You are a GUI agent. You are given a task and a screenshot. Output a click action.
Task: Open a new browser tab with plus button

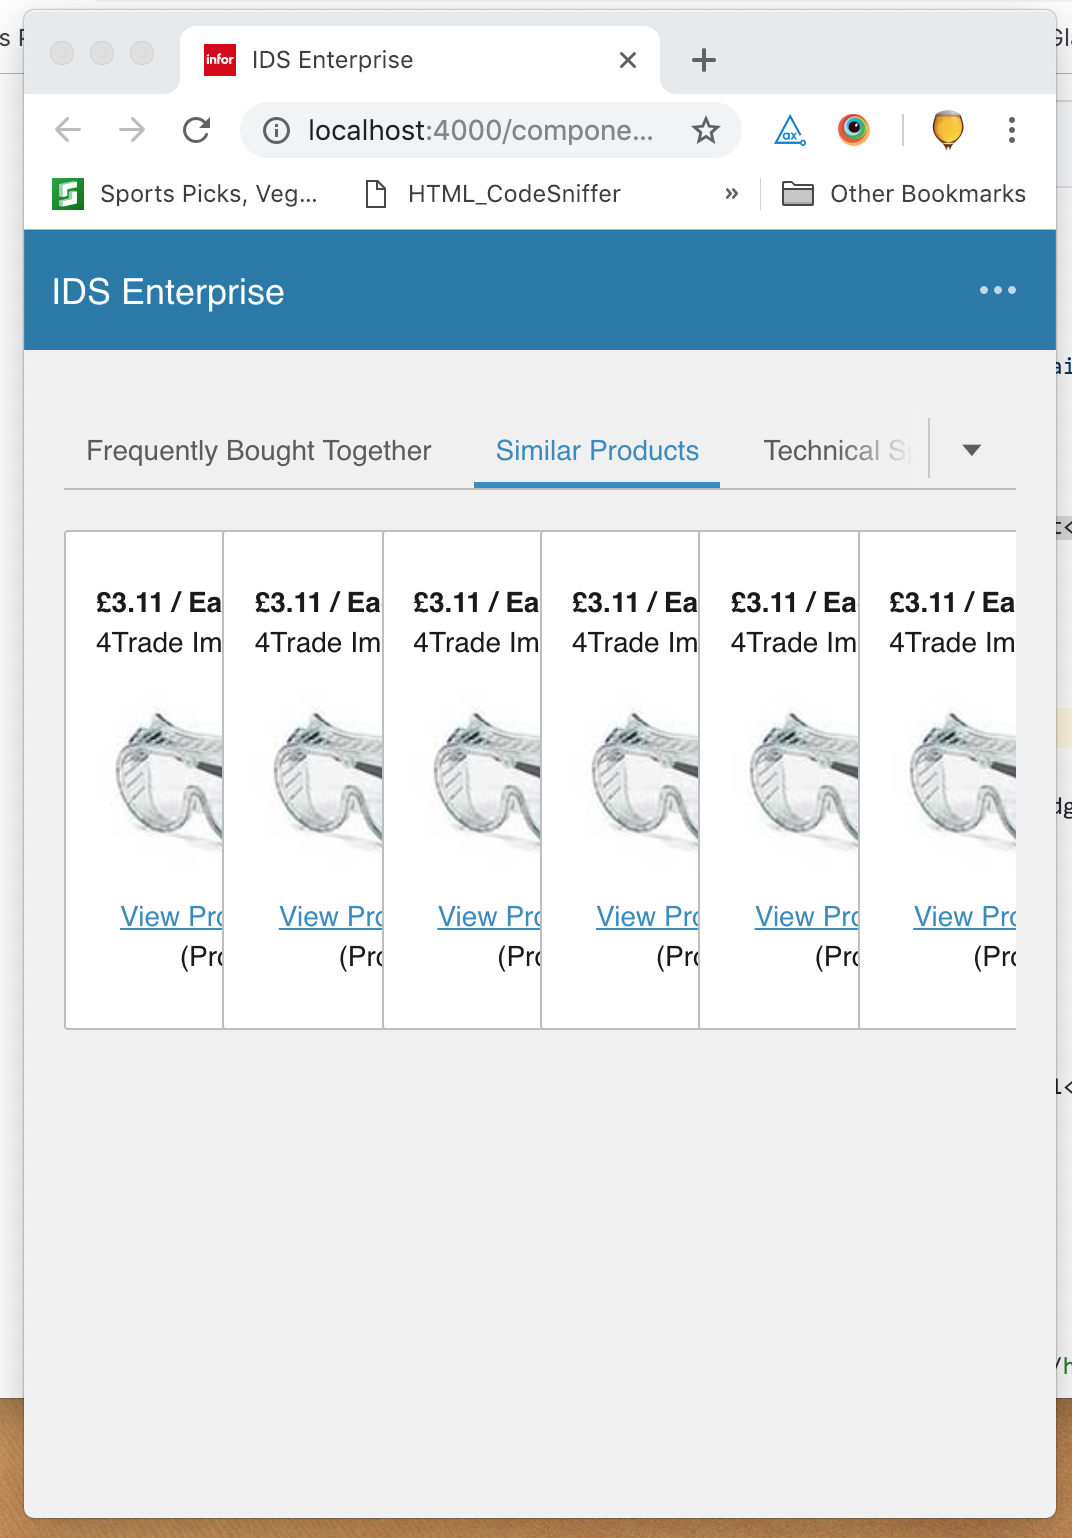point(703,60)
